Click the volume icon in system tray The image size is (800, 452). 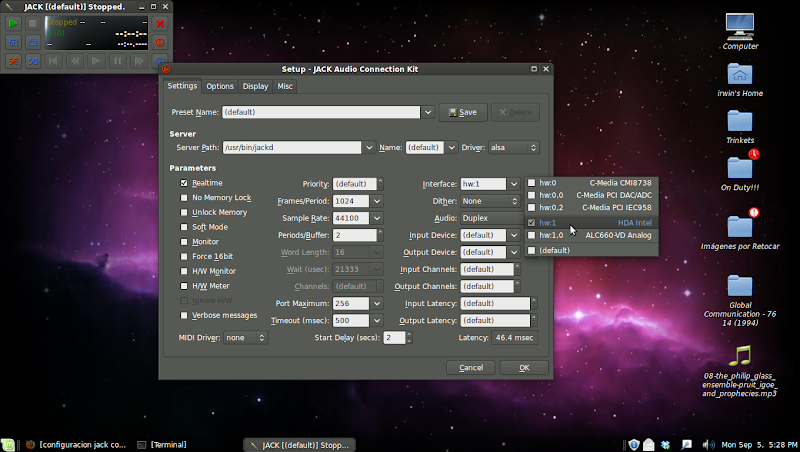click(709, 444)
